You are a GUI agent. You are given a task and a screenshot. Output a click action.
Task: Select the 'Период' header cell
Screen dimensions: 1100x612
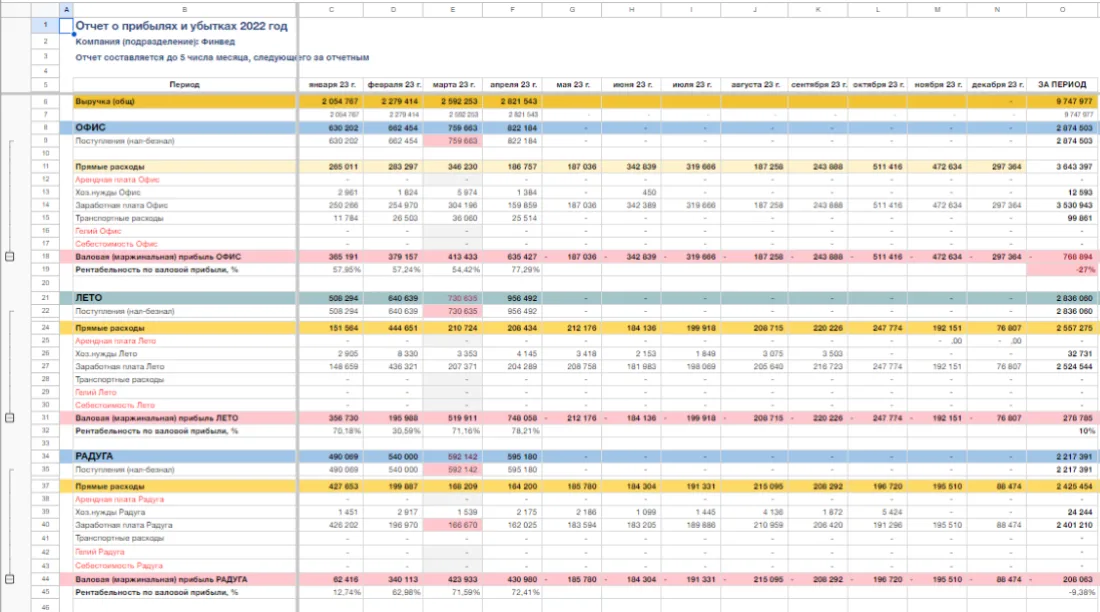click(185, 84)
